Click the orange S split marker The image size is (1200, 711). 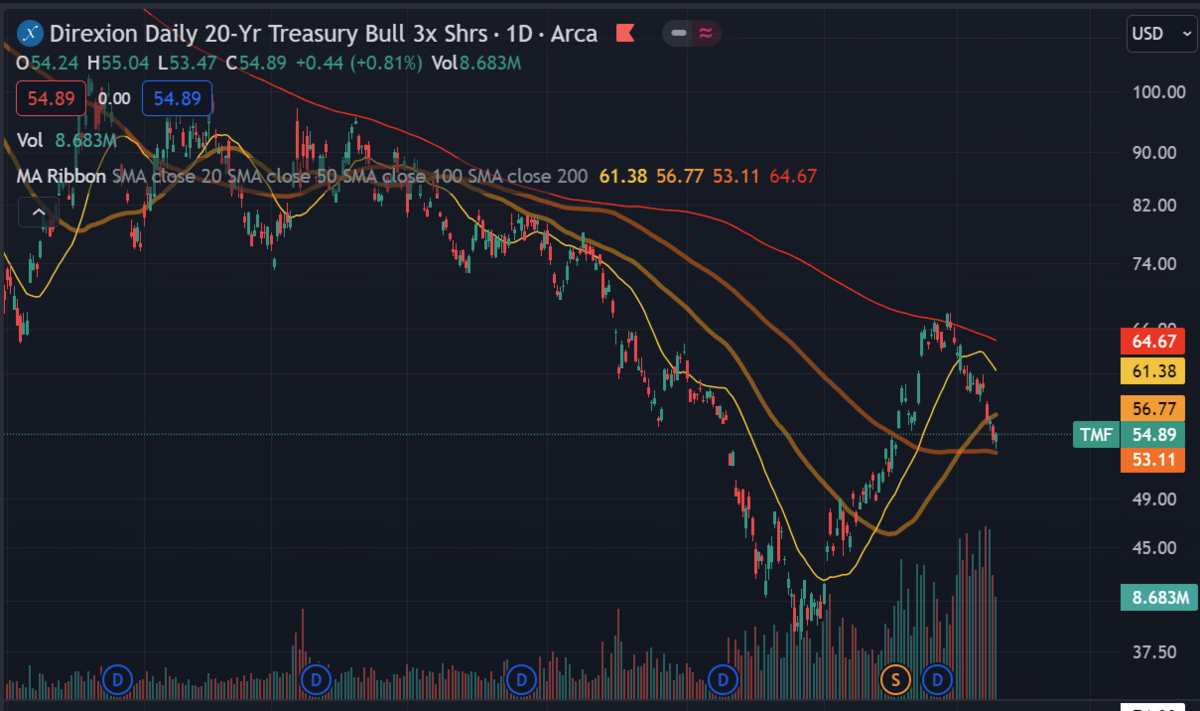[895, 680]
